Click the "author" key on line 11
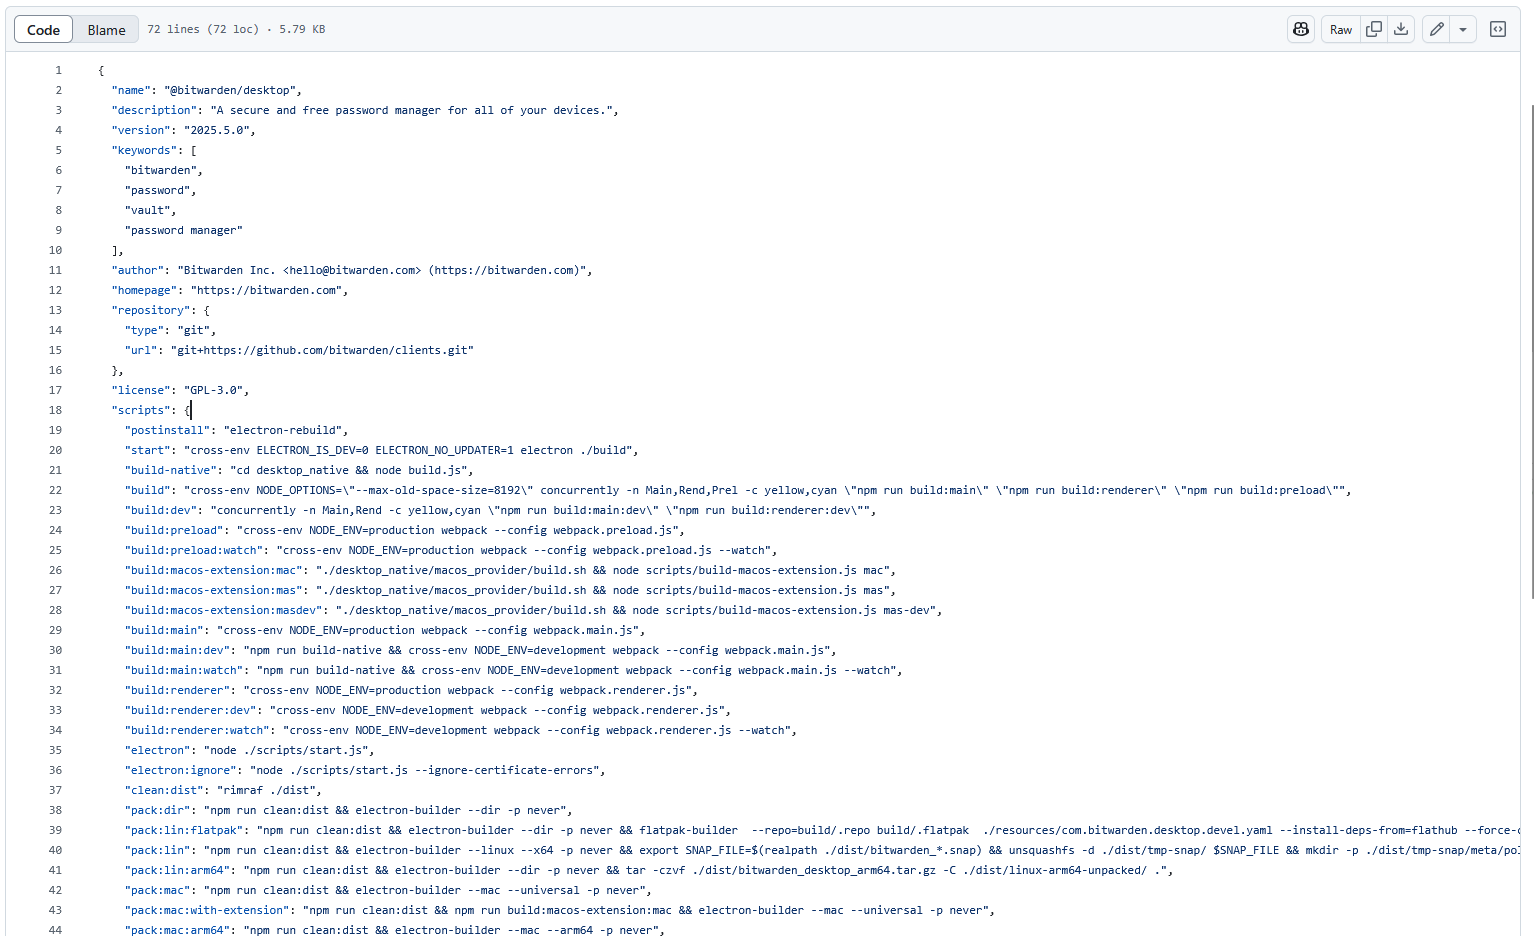This screenshot has width=1536, height=936. pyautogui.click(x=137, y=270)
